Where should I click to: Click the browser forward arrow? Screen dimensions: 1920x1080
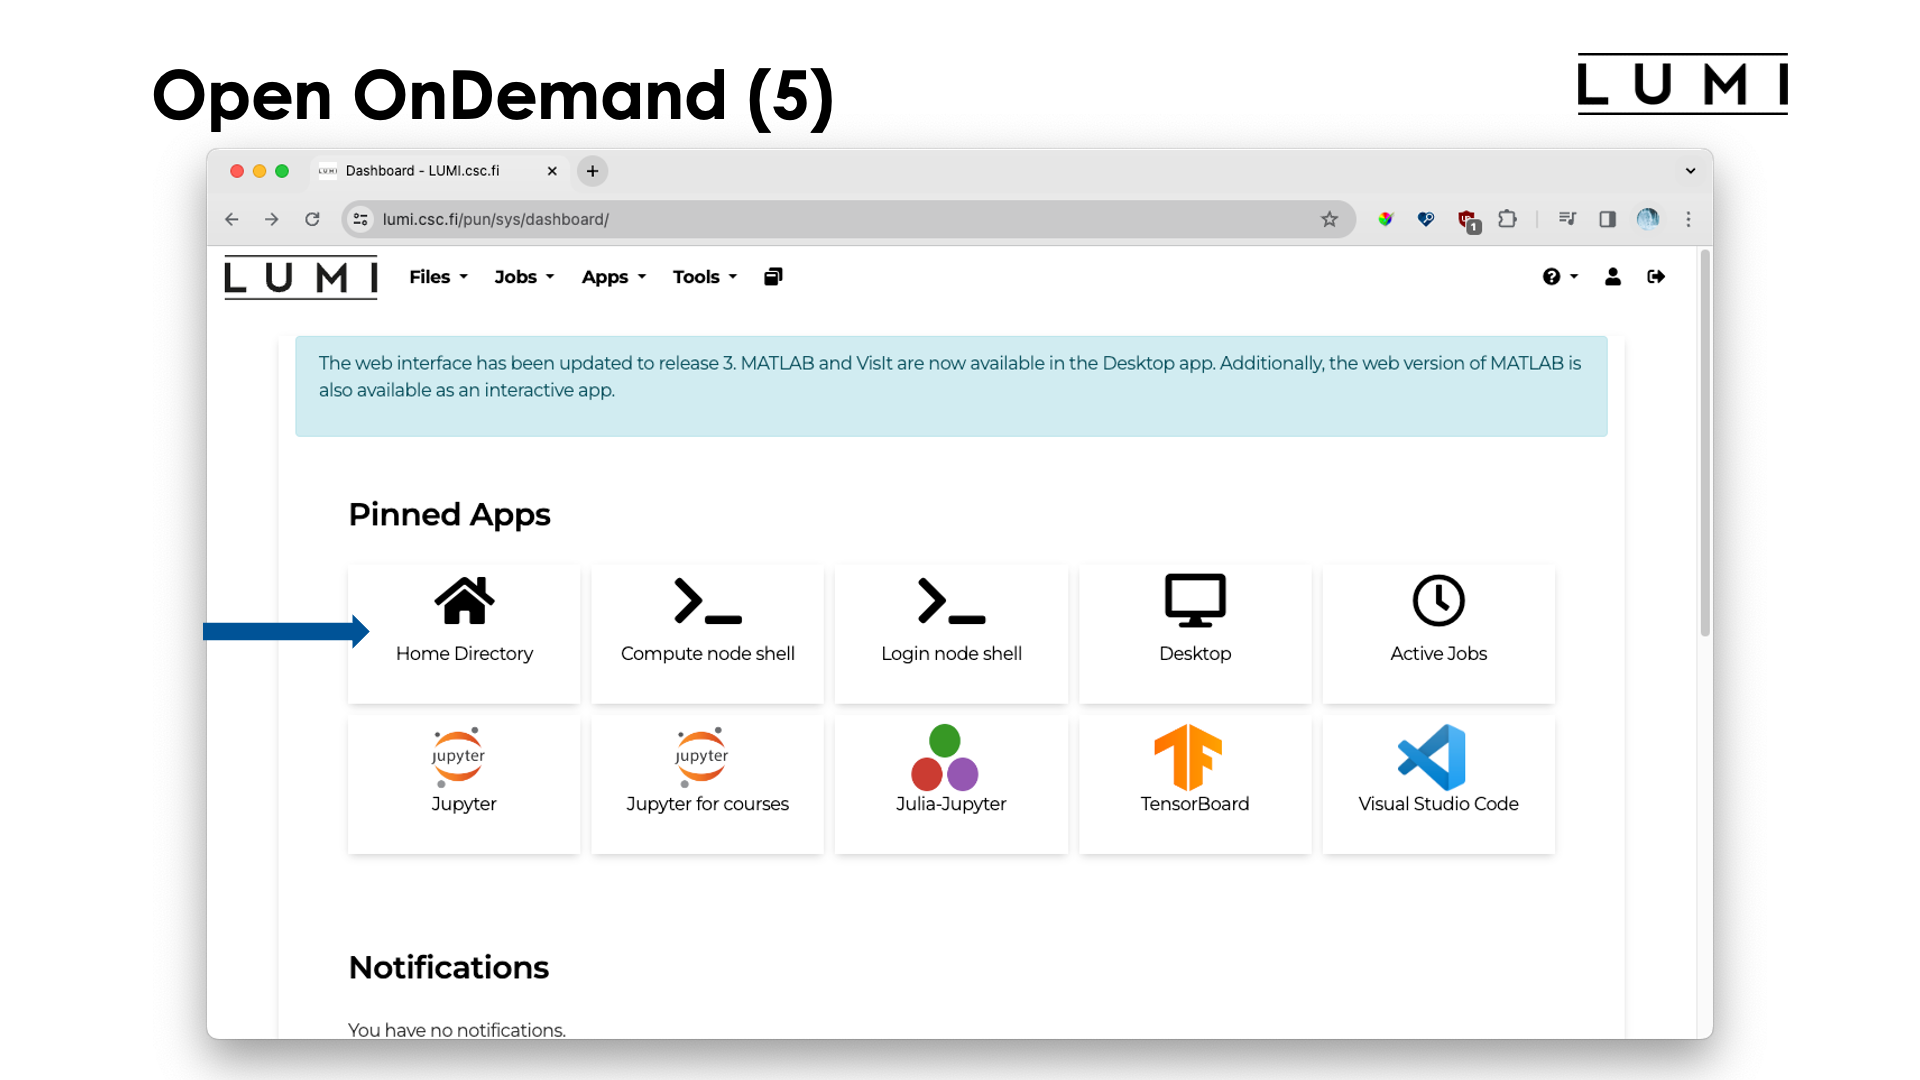(x=272, y=219)
